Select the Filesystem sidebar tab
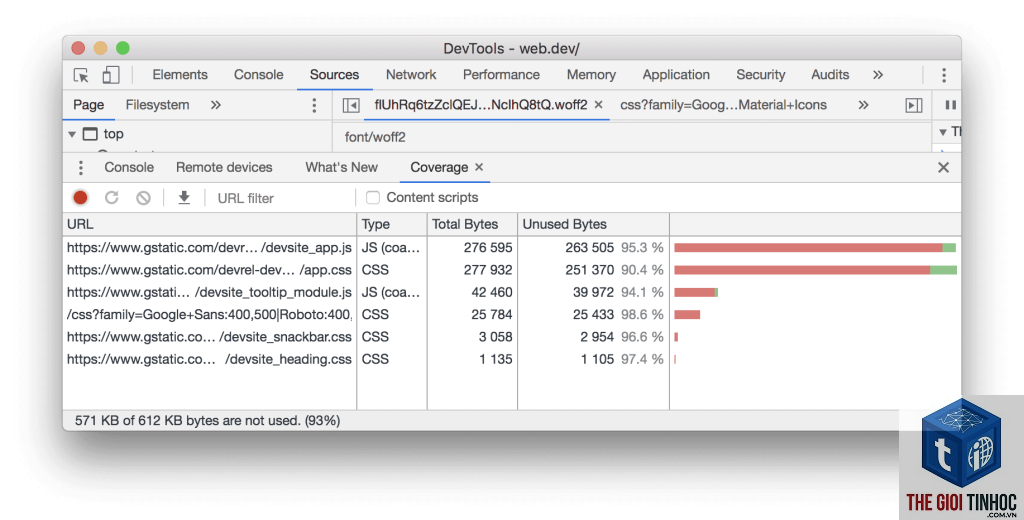This screenshot has width=1024, height=520. [x=157, y=105]
